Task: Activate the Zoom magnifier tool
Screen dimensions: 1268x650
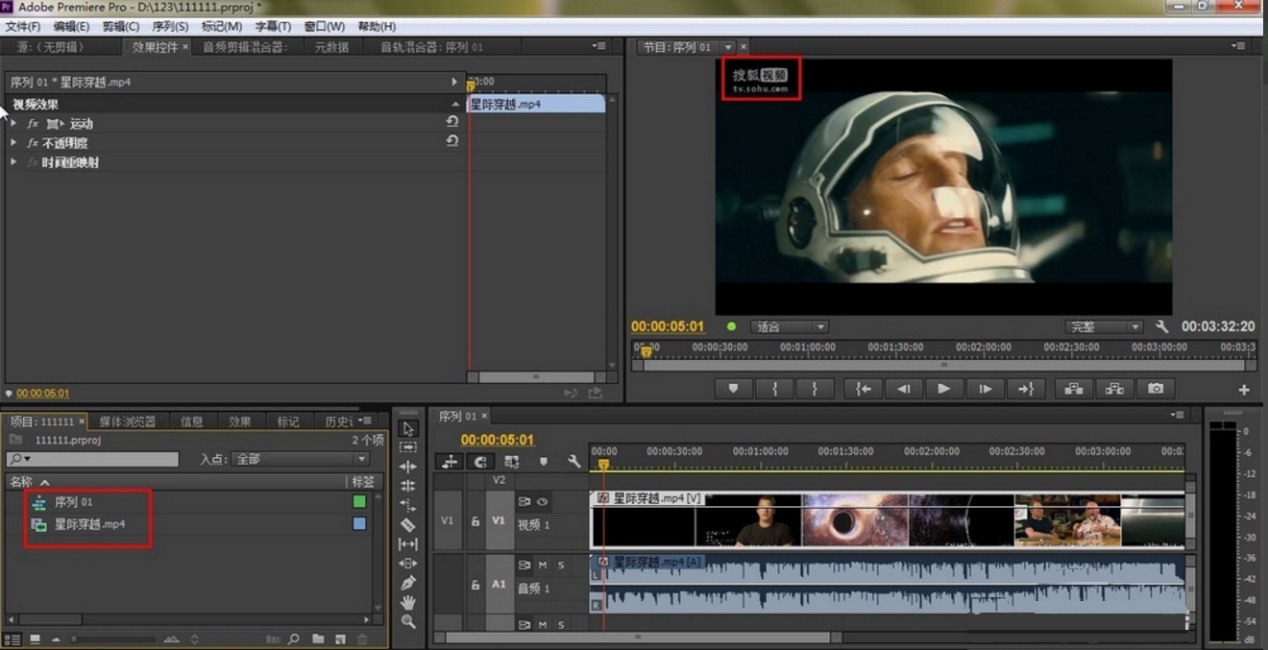Action: click(408, 621)
